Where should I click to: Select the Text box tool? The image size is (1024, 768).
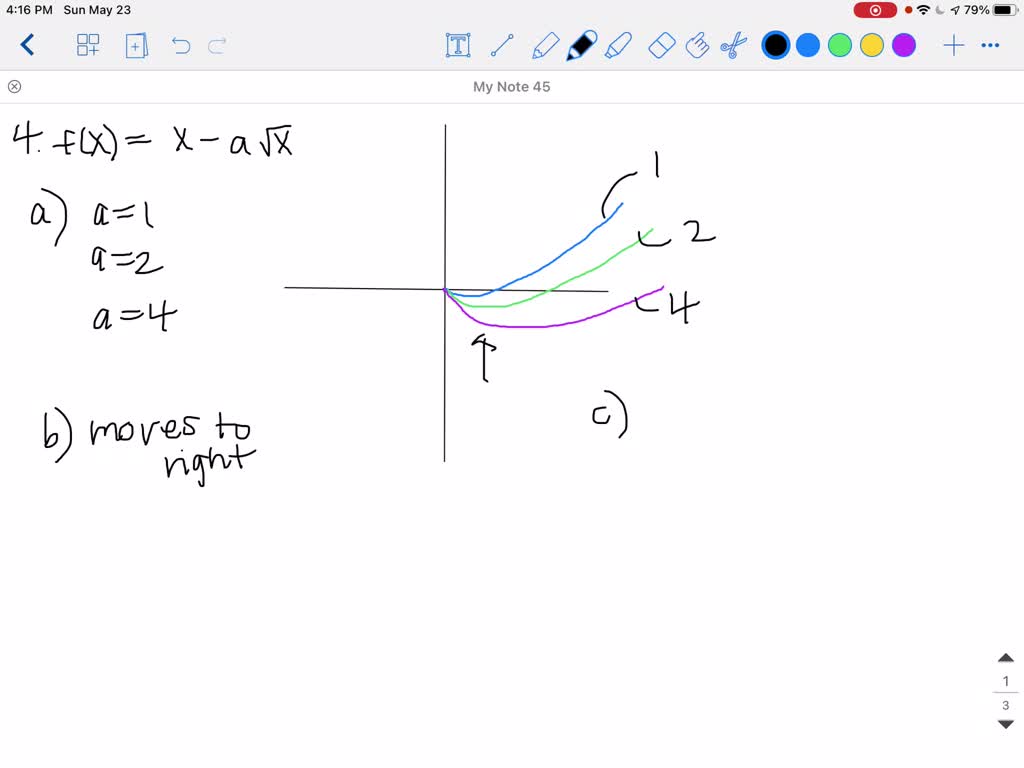(457, 45)
